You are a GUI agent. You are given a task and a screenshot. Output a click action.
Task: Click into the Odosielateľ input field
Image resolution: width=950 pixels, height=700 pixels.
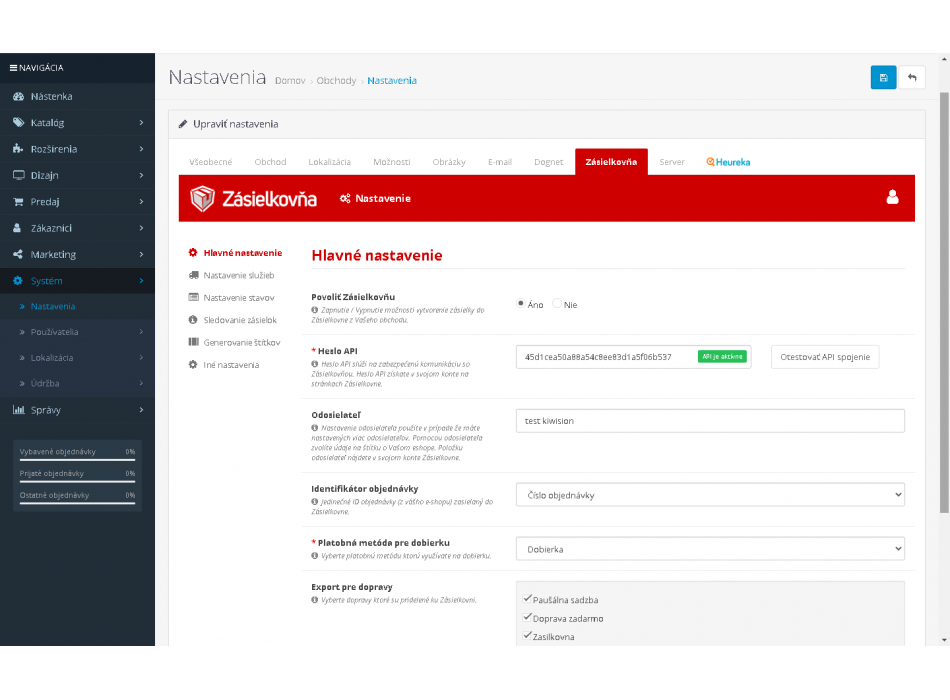pyautogui.click(x=710, y=421)
